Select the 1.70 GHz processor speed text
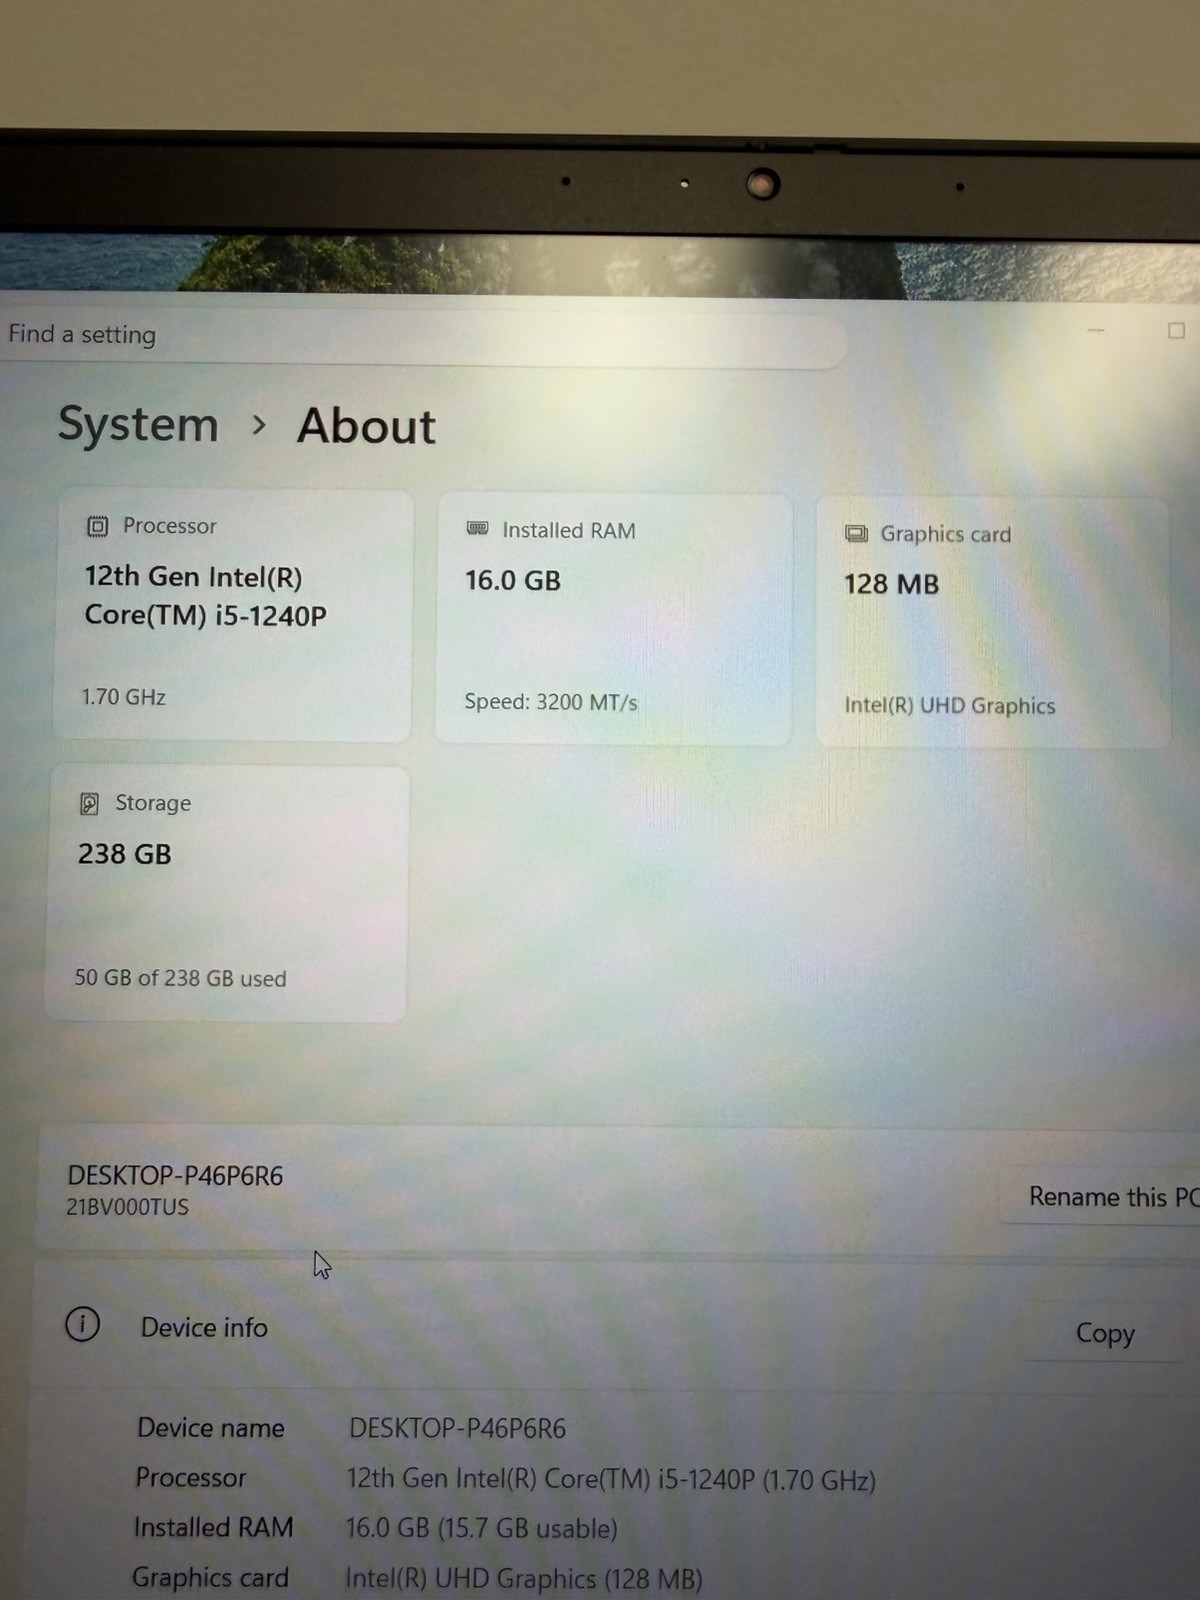 pyautogui.click(x=124, y=697)
